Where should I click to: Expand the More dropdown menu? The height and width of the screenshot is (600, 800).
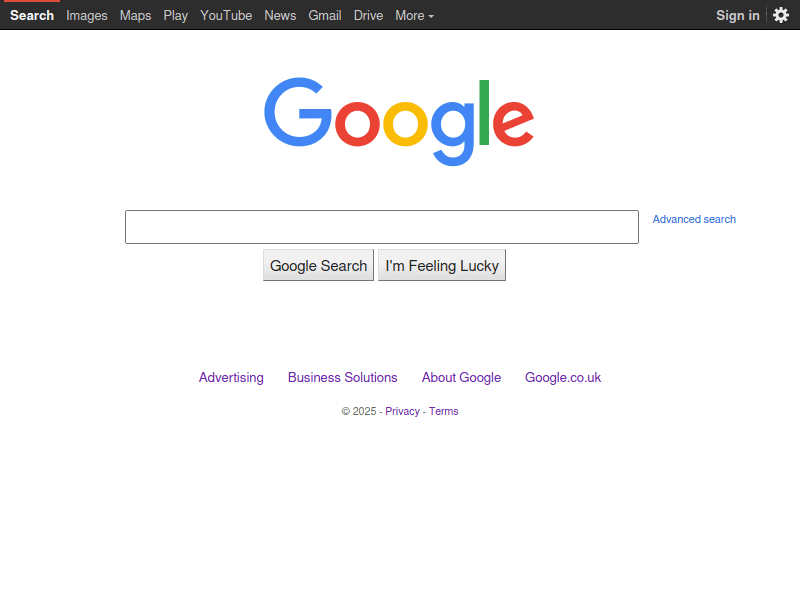[414, 15]
